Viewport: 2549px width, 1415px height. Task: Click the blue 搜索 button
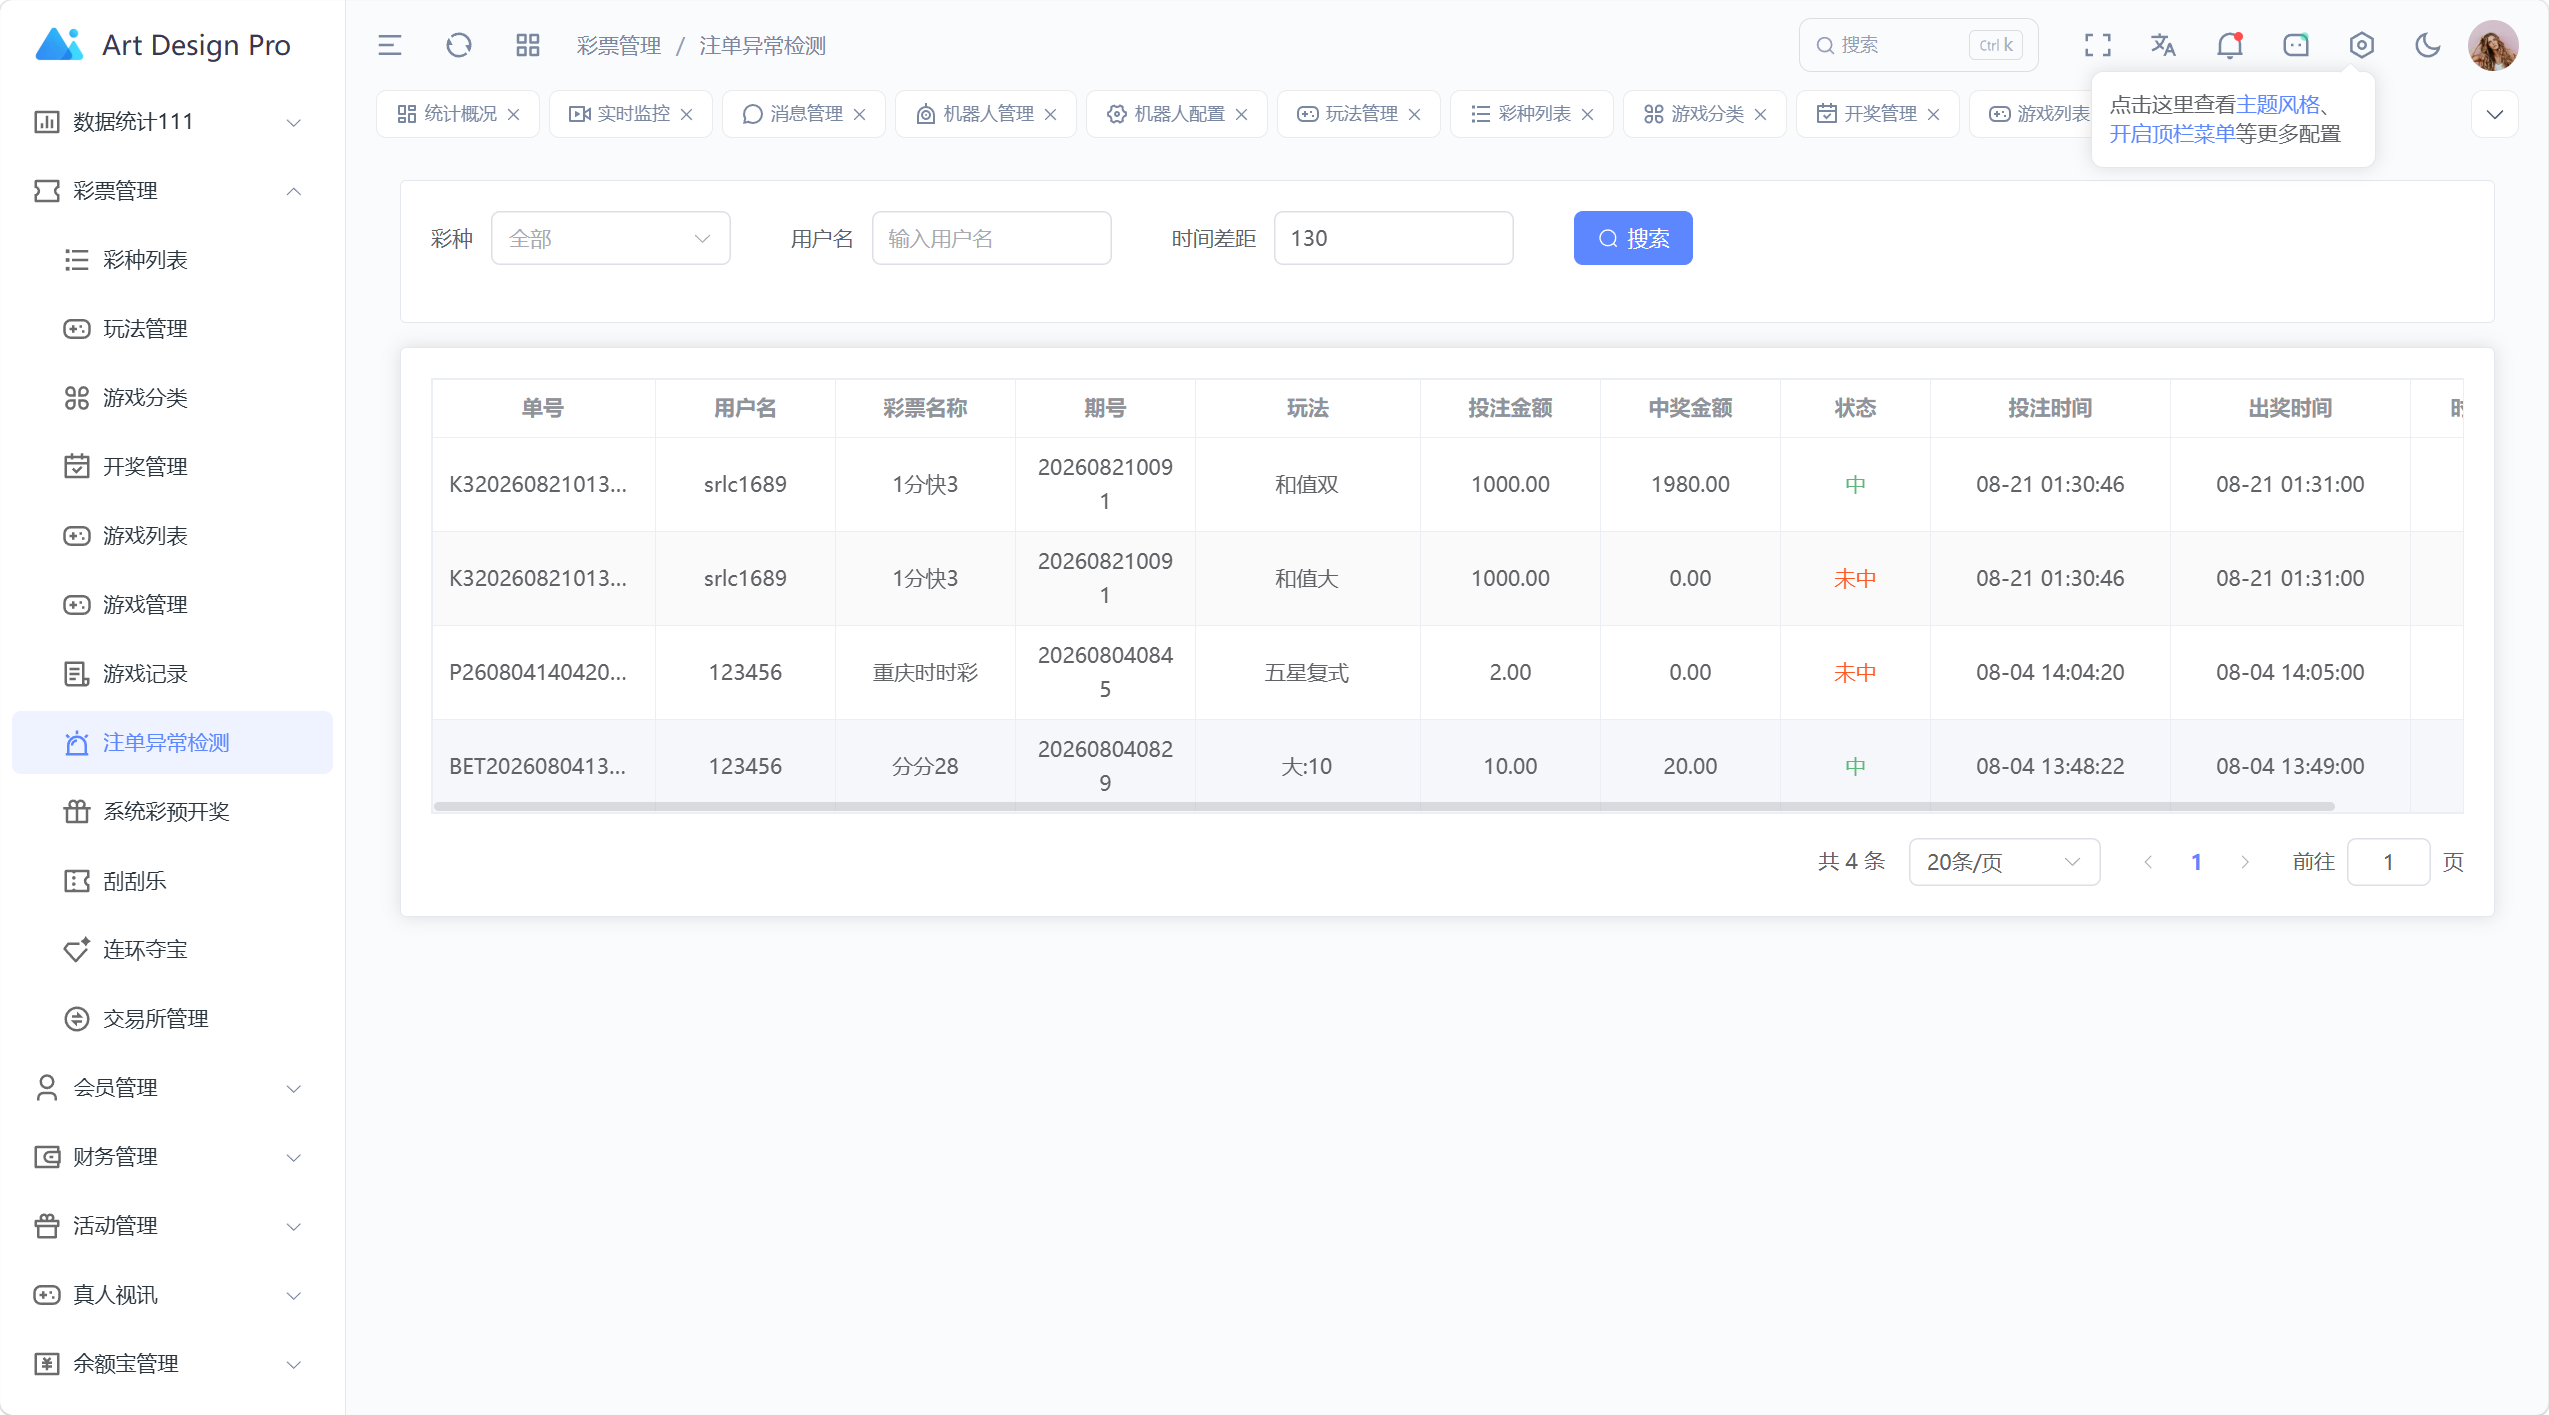pos(1633,238)
